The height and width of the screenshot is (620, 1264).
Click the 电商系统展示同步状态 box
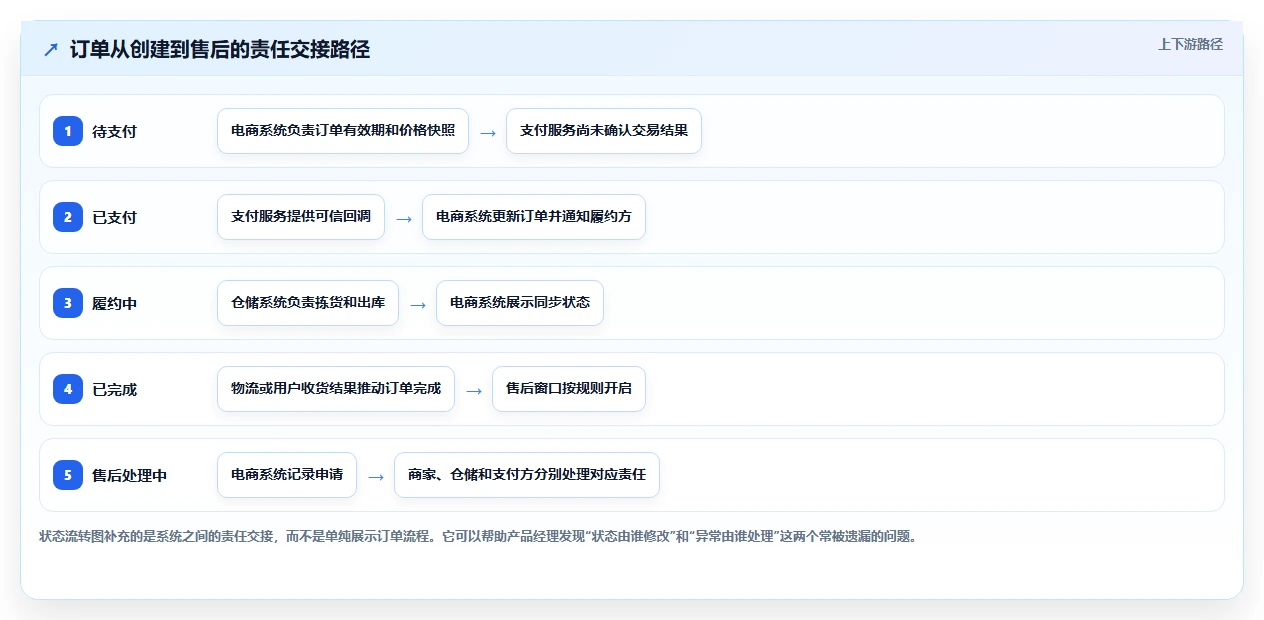[520, 303]
